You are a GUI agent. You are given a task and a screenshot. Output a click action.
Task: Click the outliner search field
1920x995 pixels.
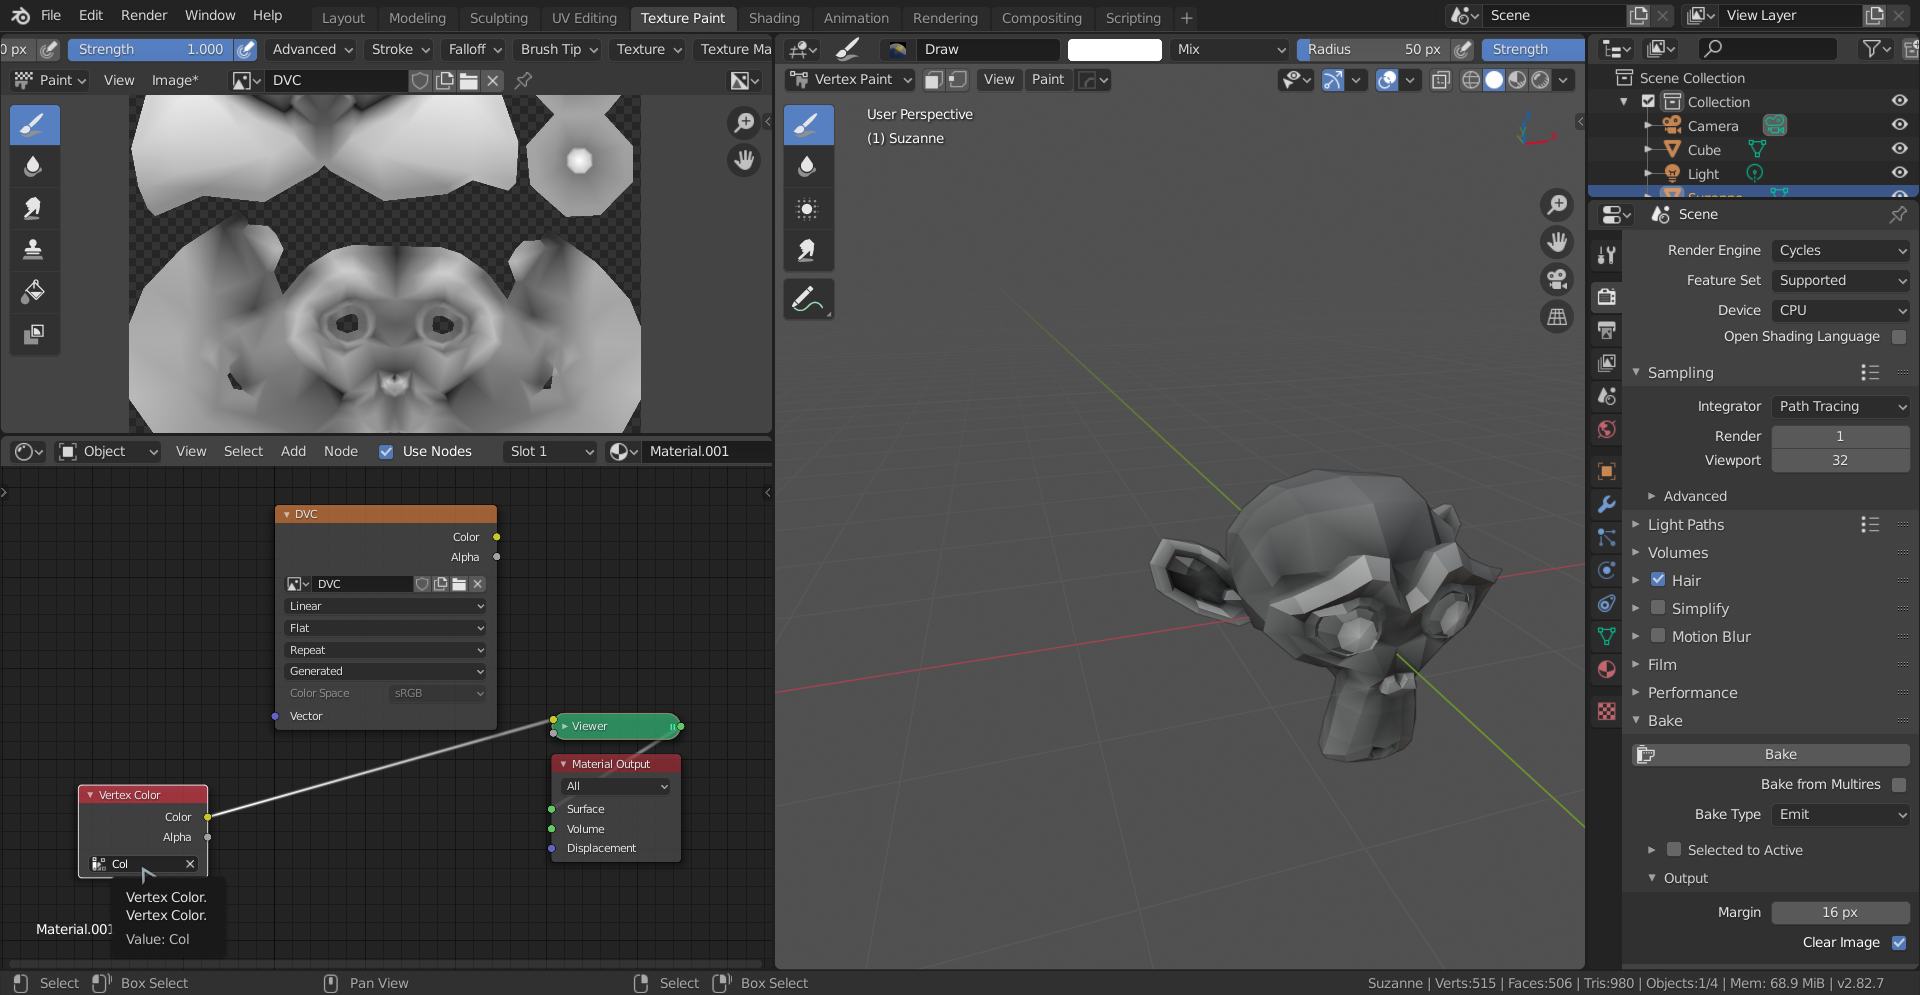(1767, 48)
